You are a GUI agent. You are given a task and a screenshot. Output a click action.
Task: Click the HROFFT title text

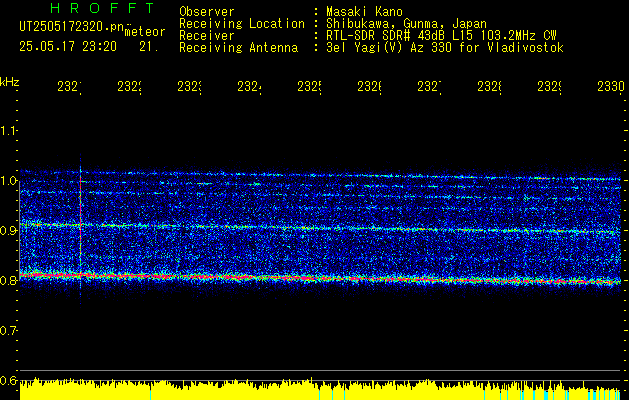pyautogui.click(x=102, y=8)
